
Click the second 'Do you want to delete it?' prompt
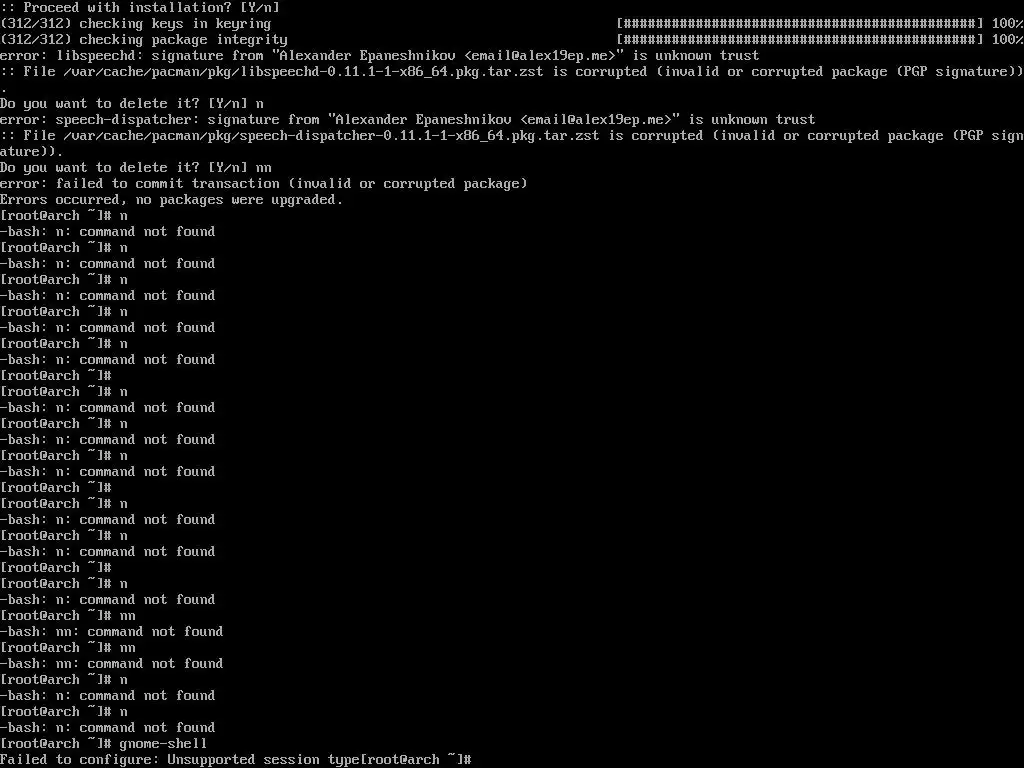(136, 168)
